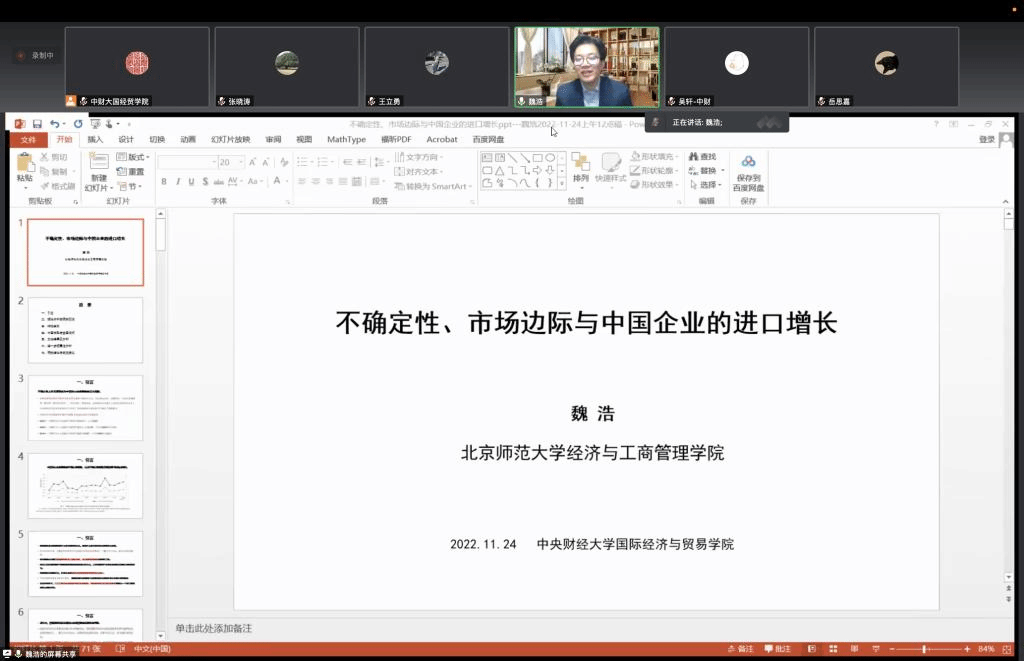Toggle Bold formatting button
The width and height of the screenshot is (1024, 661).
pos(164,182)
